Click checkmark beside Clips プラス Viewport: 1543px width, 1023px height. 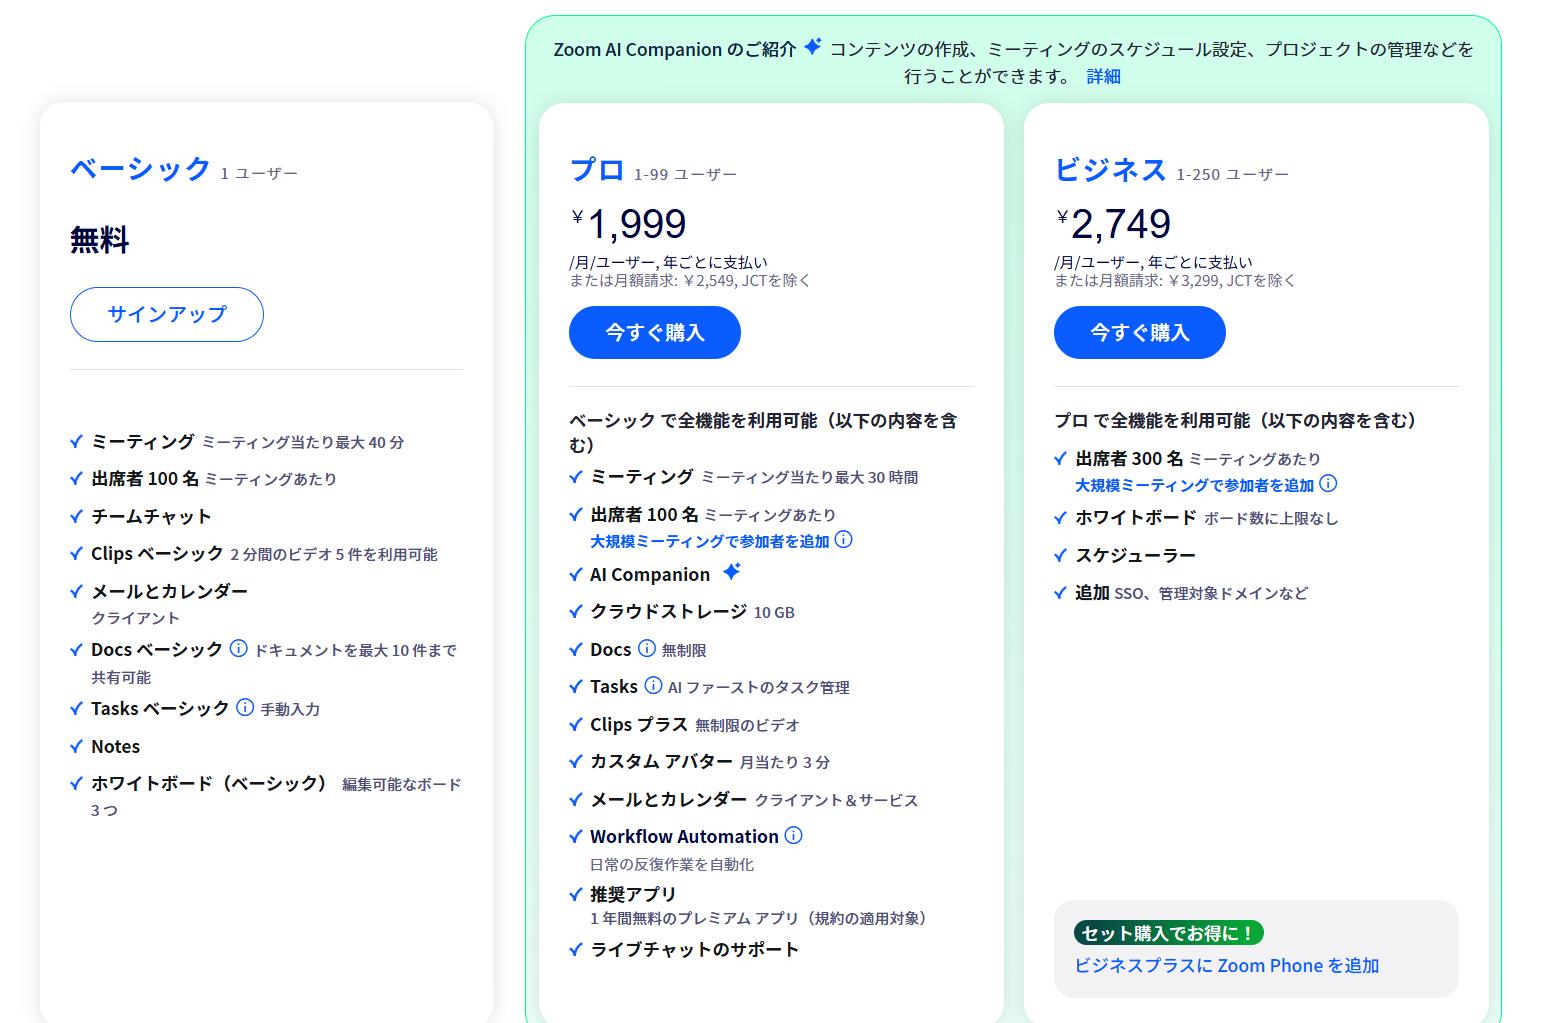[575, 724]
